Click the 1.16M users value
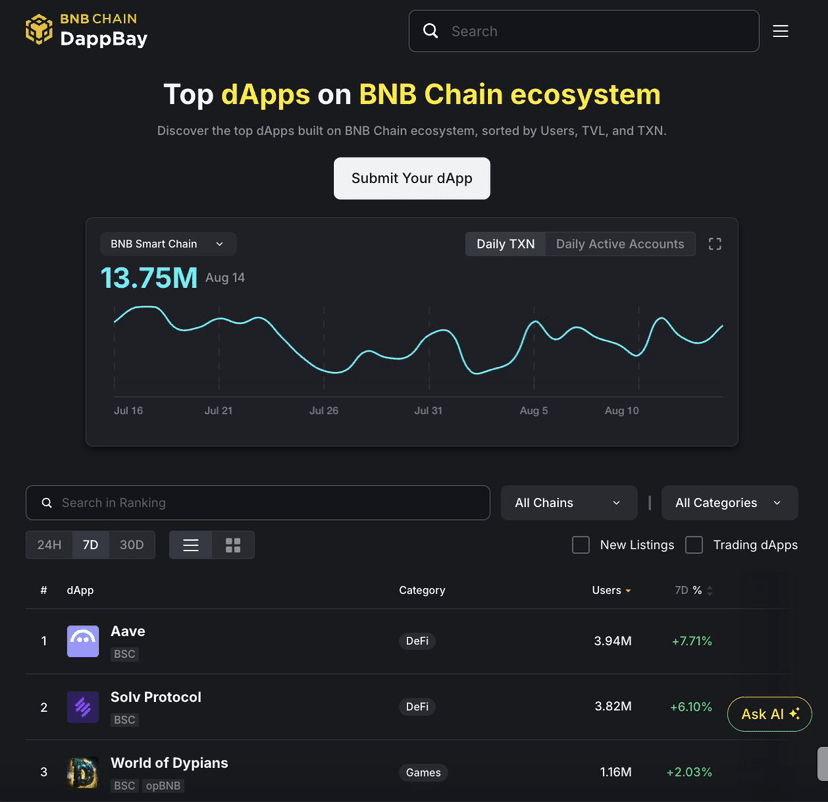The image size is (828, 802). pyautogui.click(x=616, y=772)
